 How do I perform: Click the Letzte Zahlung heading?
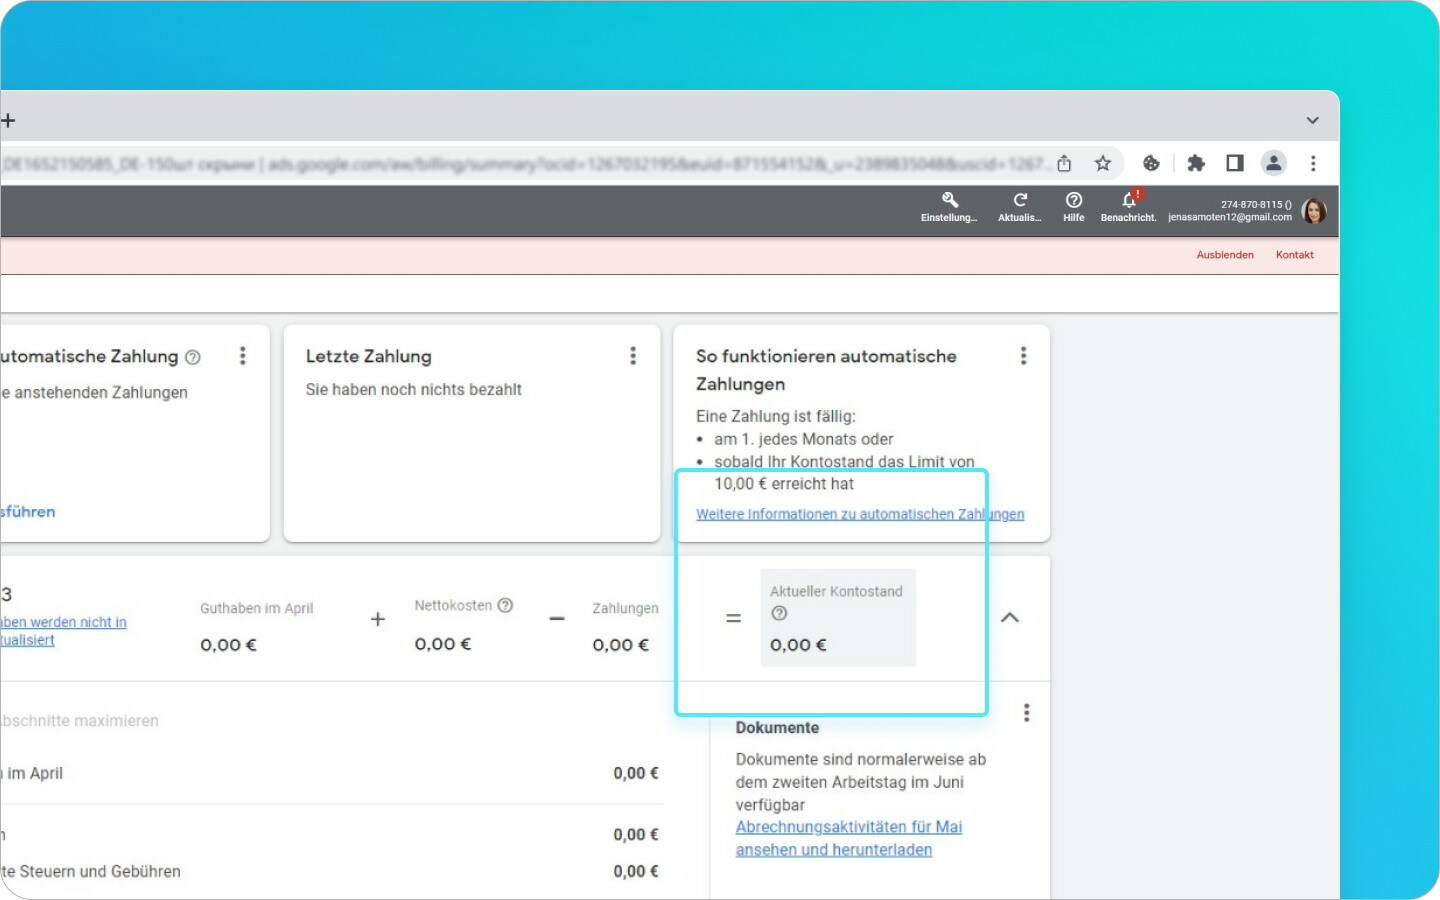point(369,357)
